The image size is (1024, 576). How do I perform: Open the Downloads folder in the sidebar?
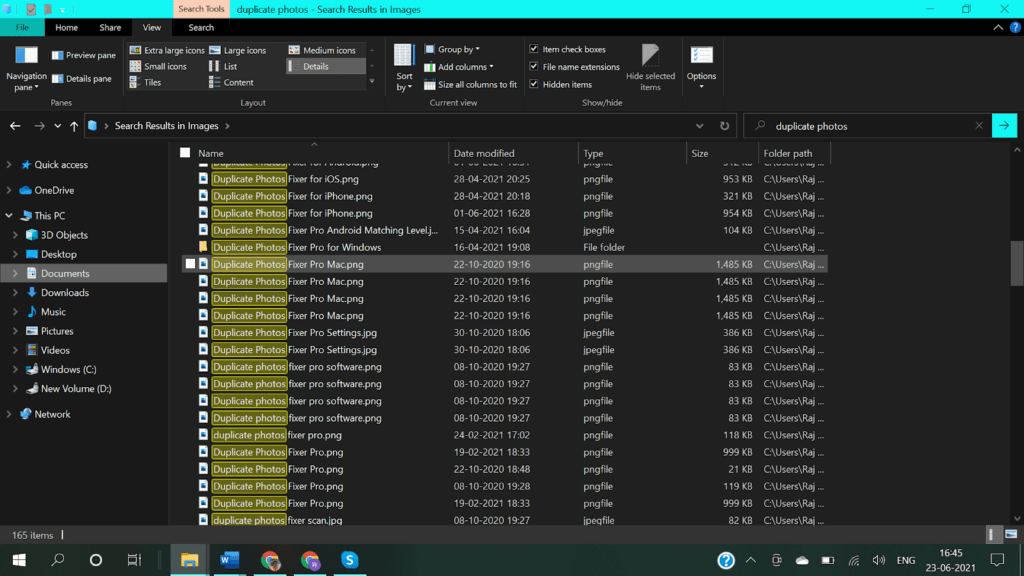click(x=65, y=293)
